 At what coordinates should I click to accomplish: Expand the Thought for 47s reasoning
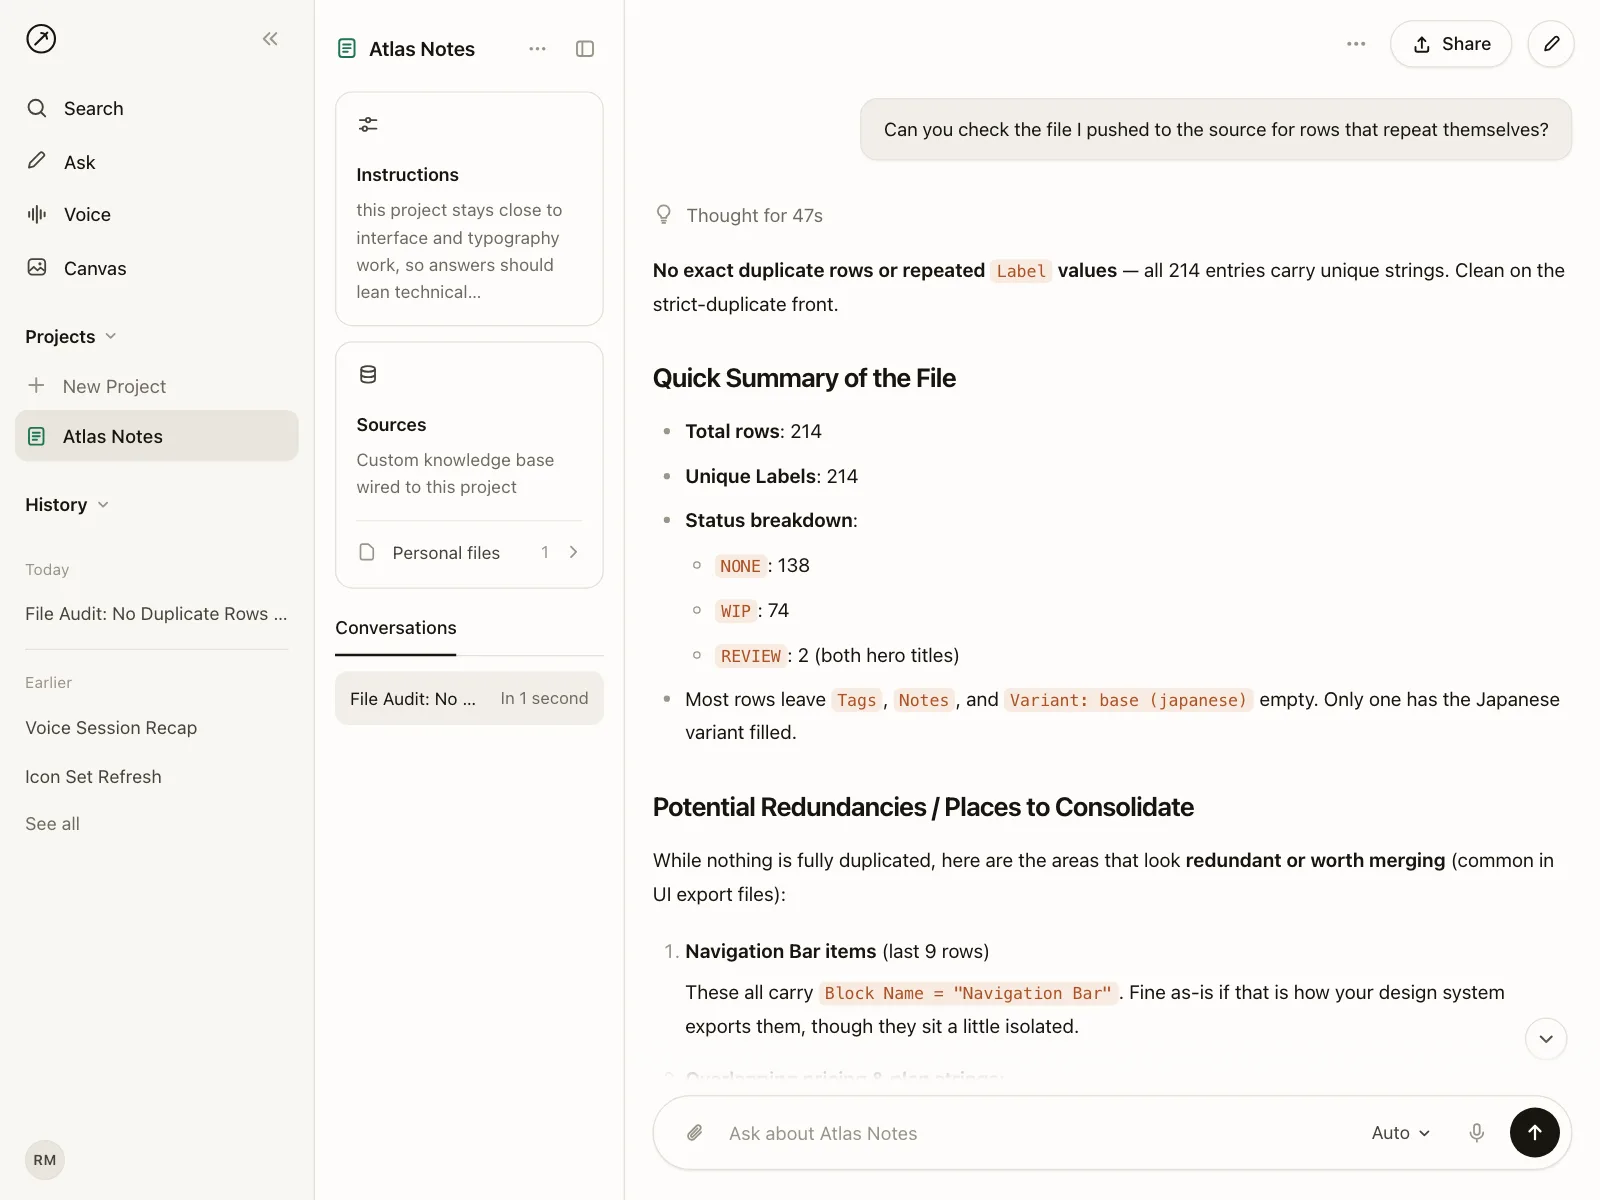coord(739,215)
